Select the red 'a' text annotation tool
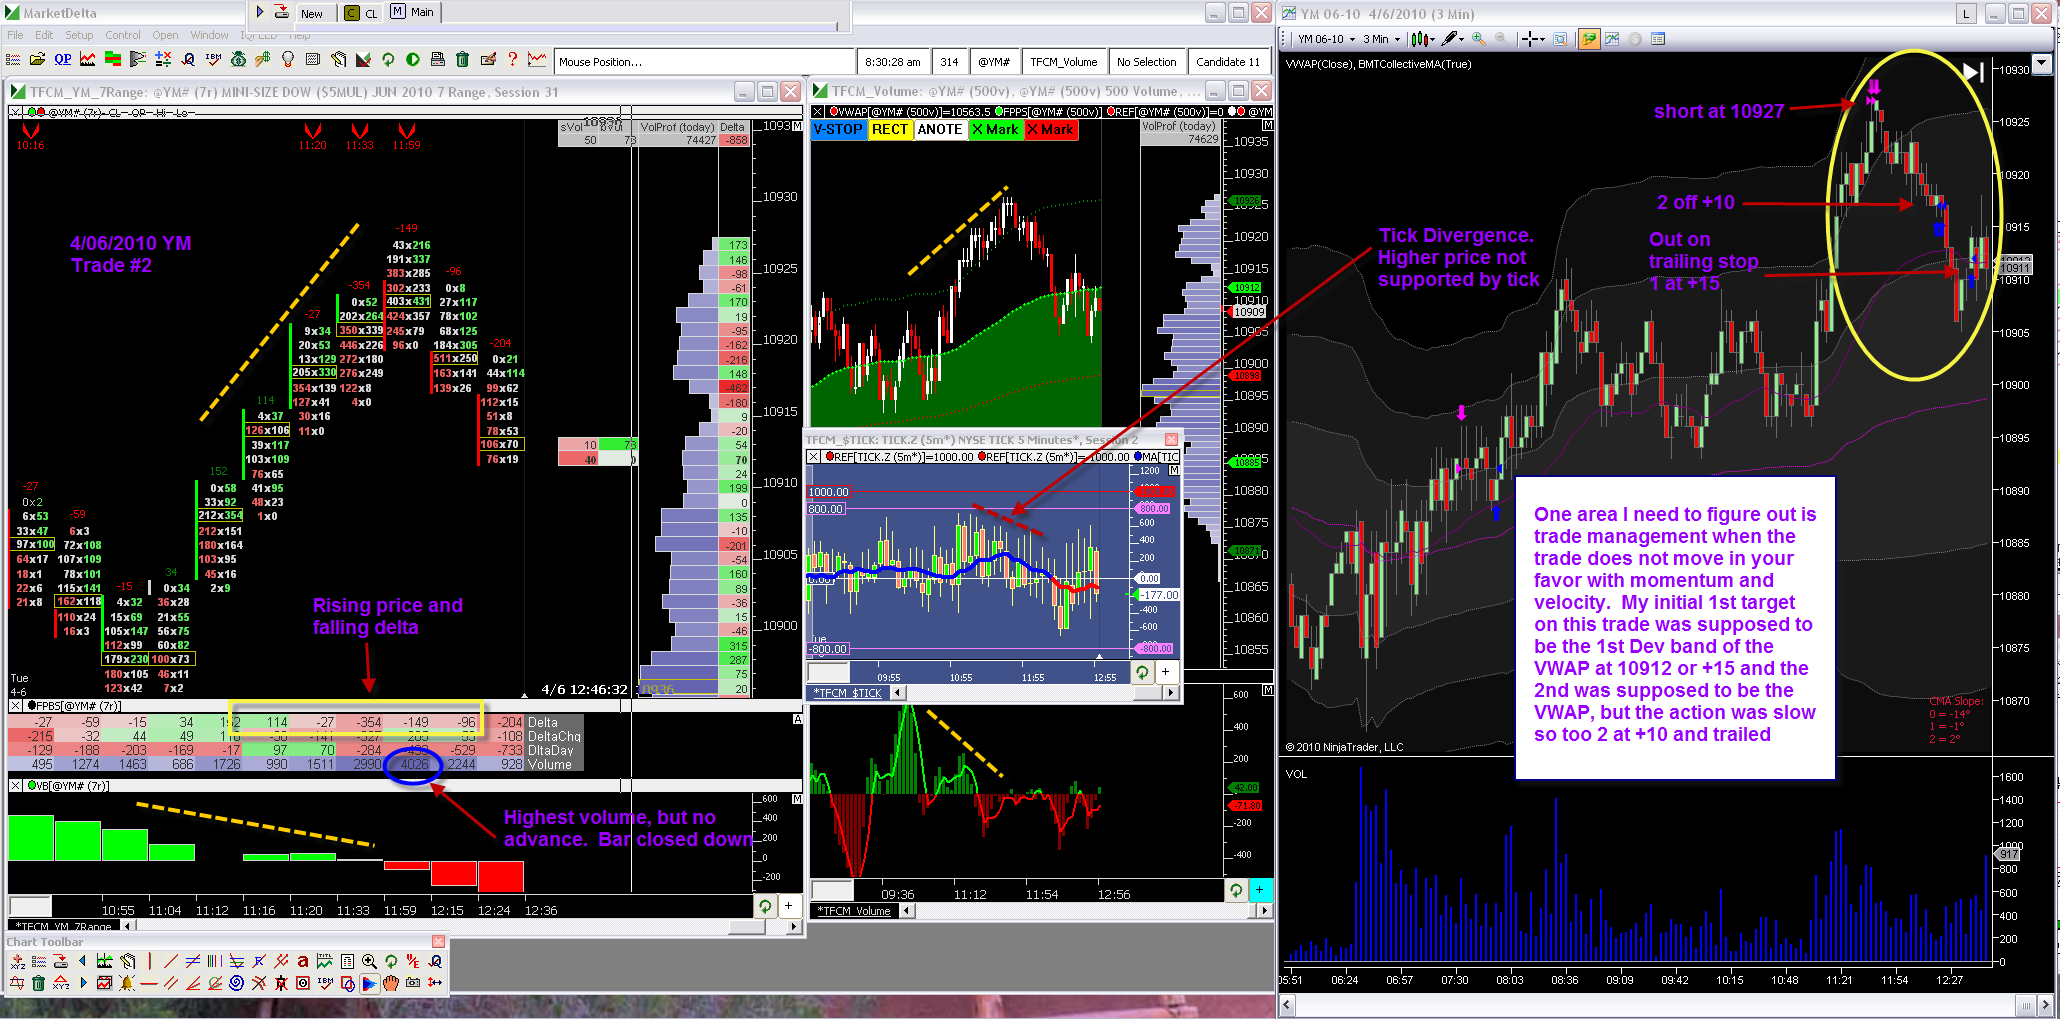This screenshot has width=2060, height=1019. pyautogui.click(x=303, y=961)
